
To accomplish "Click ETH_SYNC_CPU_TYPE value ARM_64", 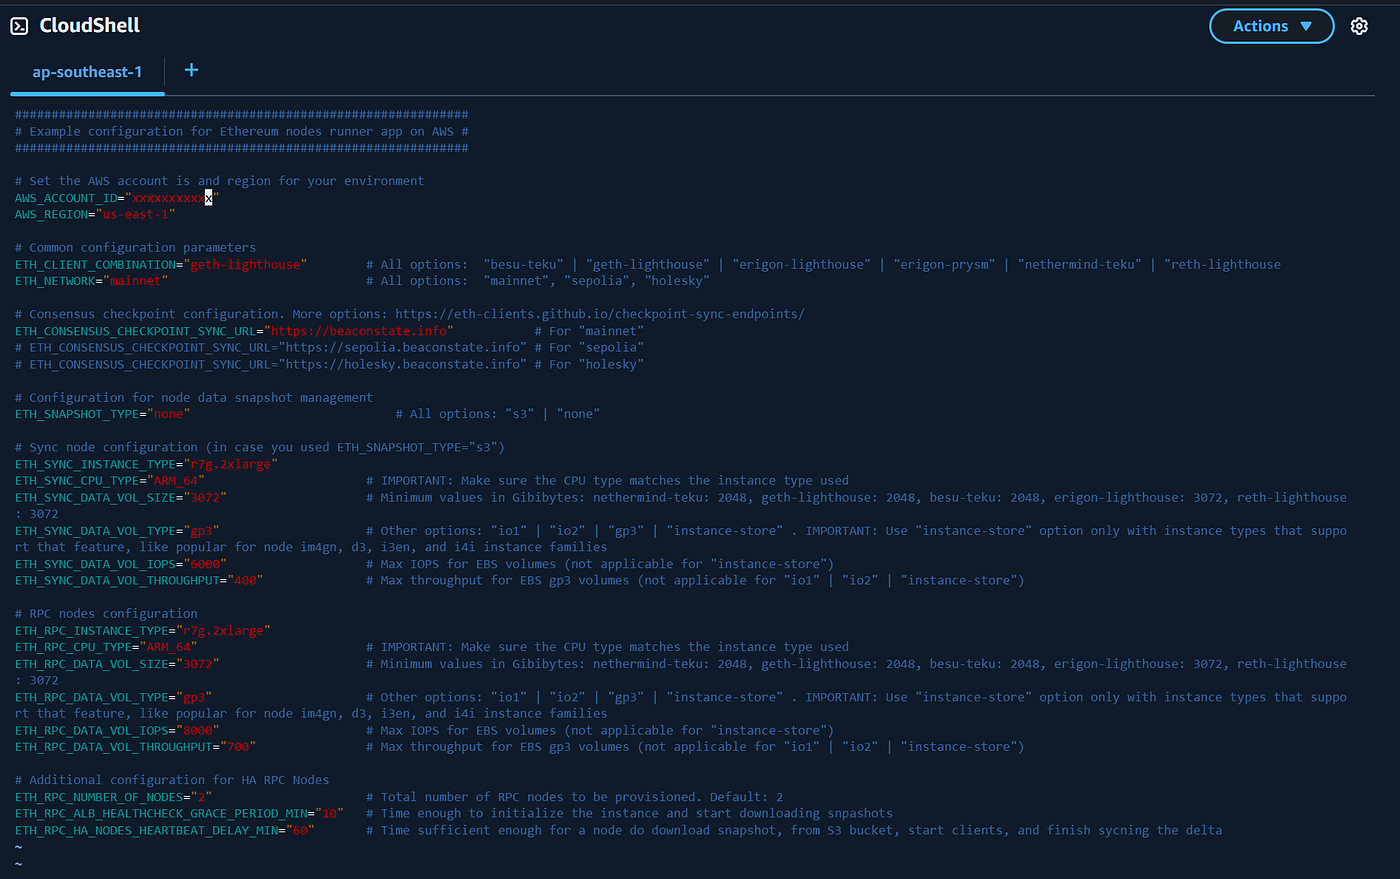I will 175,481.
